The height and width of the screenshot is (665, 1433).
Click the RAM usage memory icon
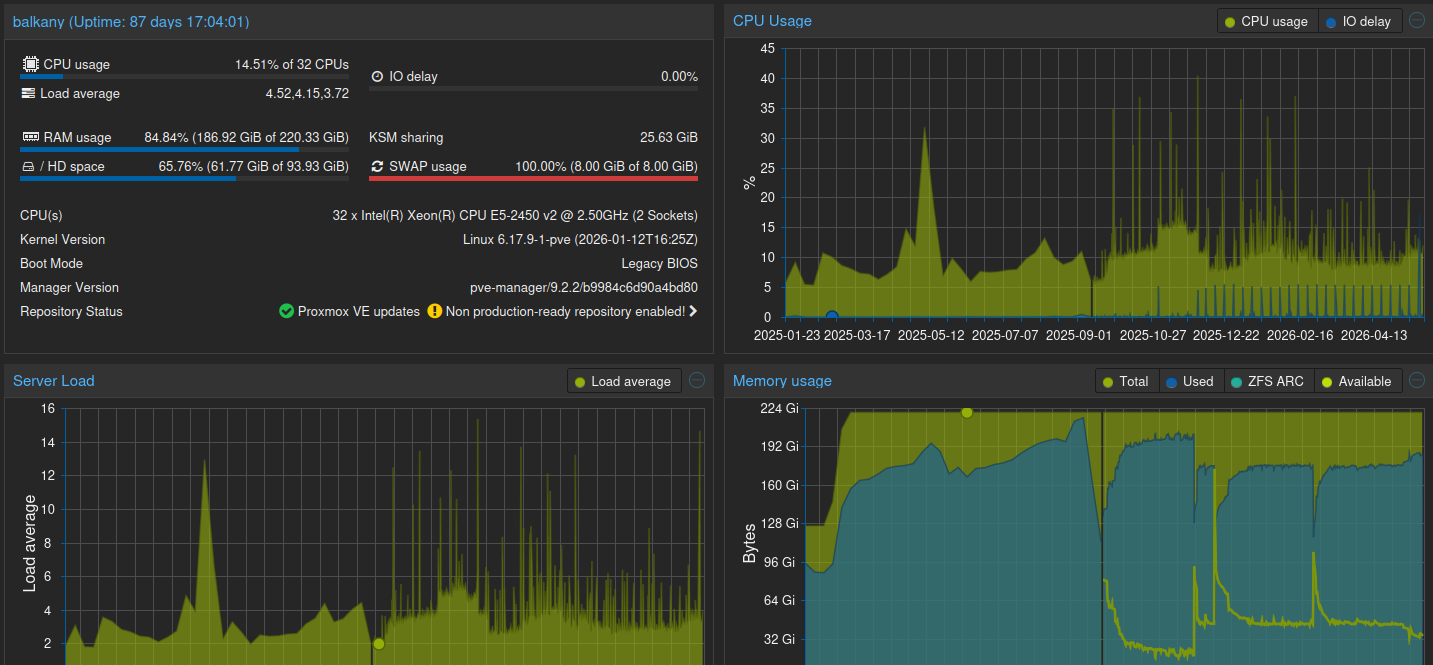point(30,137)
